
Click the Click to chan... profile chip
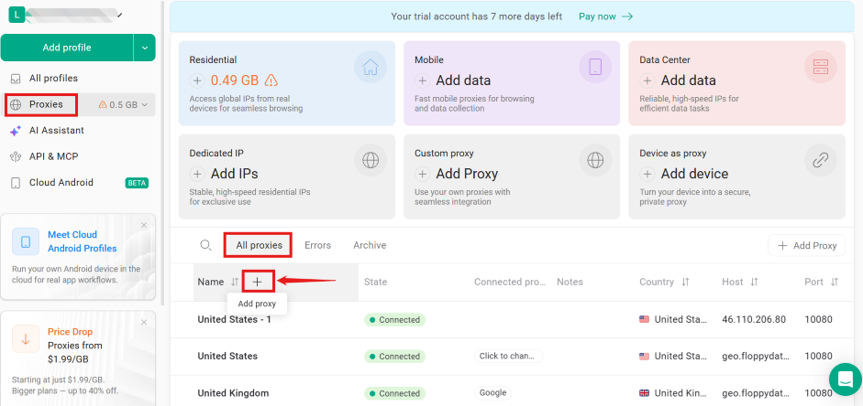tap(509, 356)
